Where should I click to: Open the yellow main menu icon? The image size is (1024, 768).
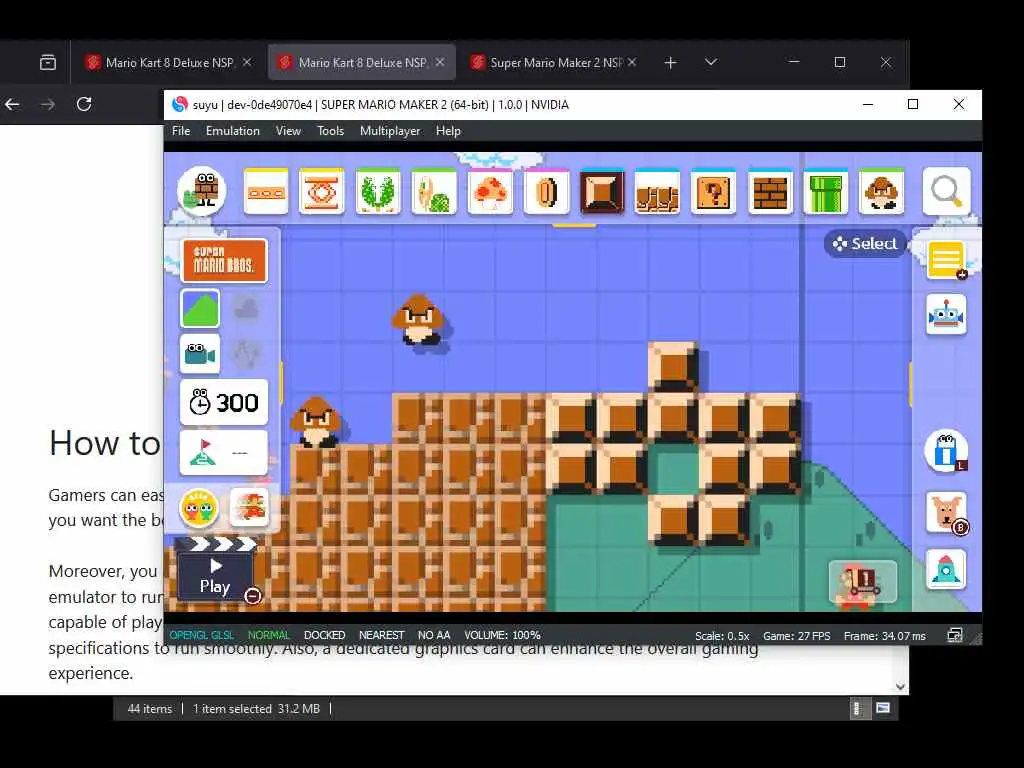(x=946, y=259)
